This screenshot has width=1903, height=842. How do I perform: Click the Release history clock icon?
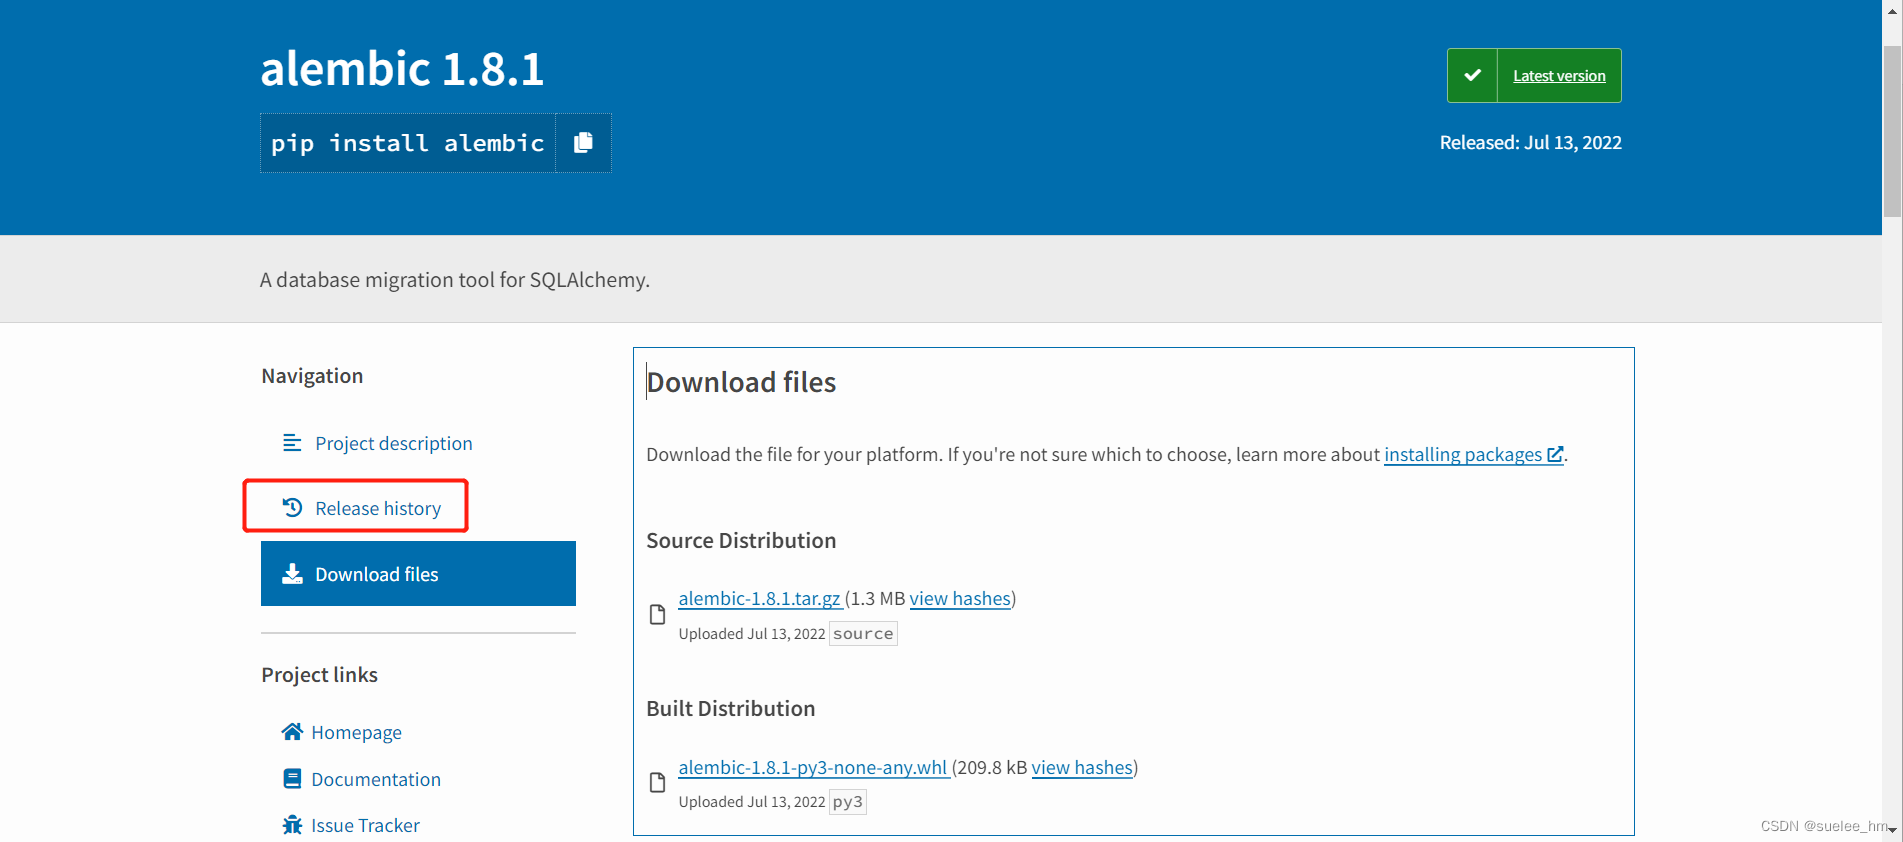point(292,507)
